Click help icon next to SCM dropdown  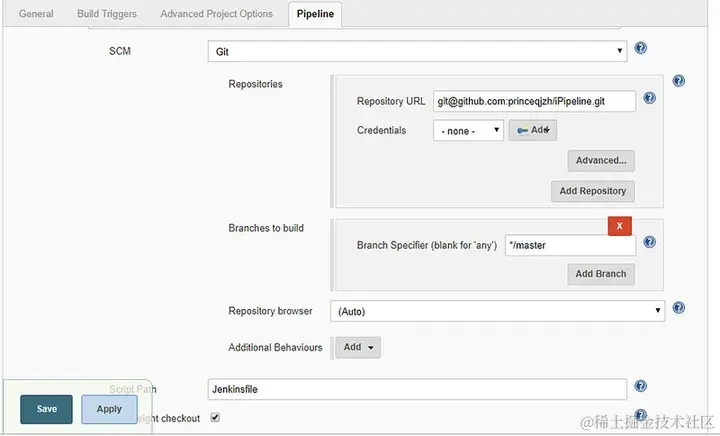click(x=641, y=48)
